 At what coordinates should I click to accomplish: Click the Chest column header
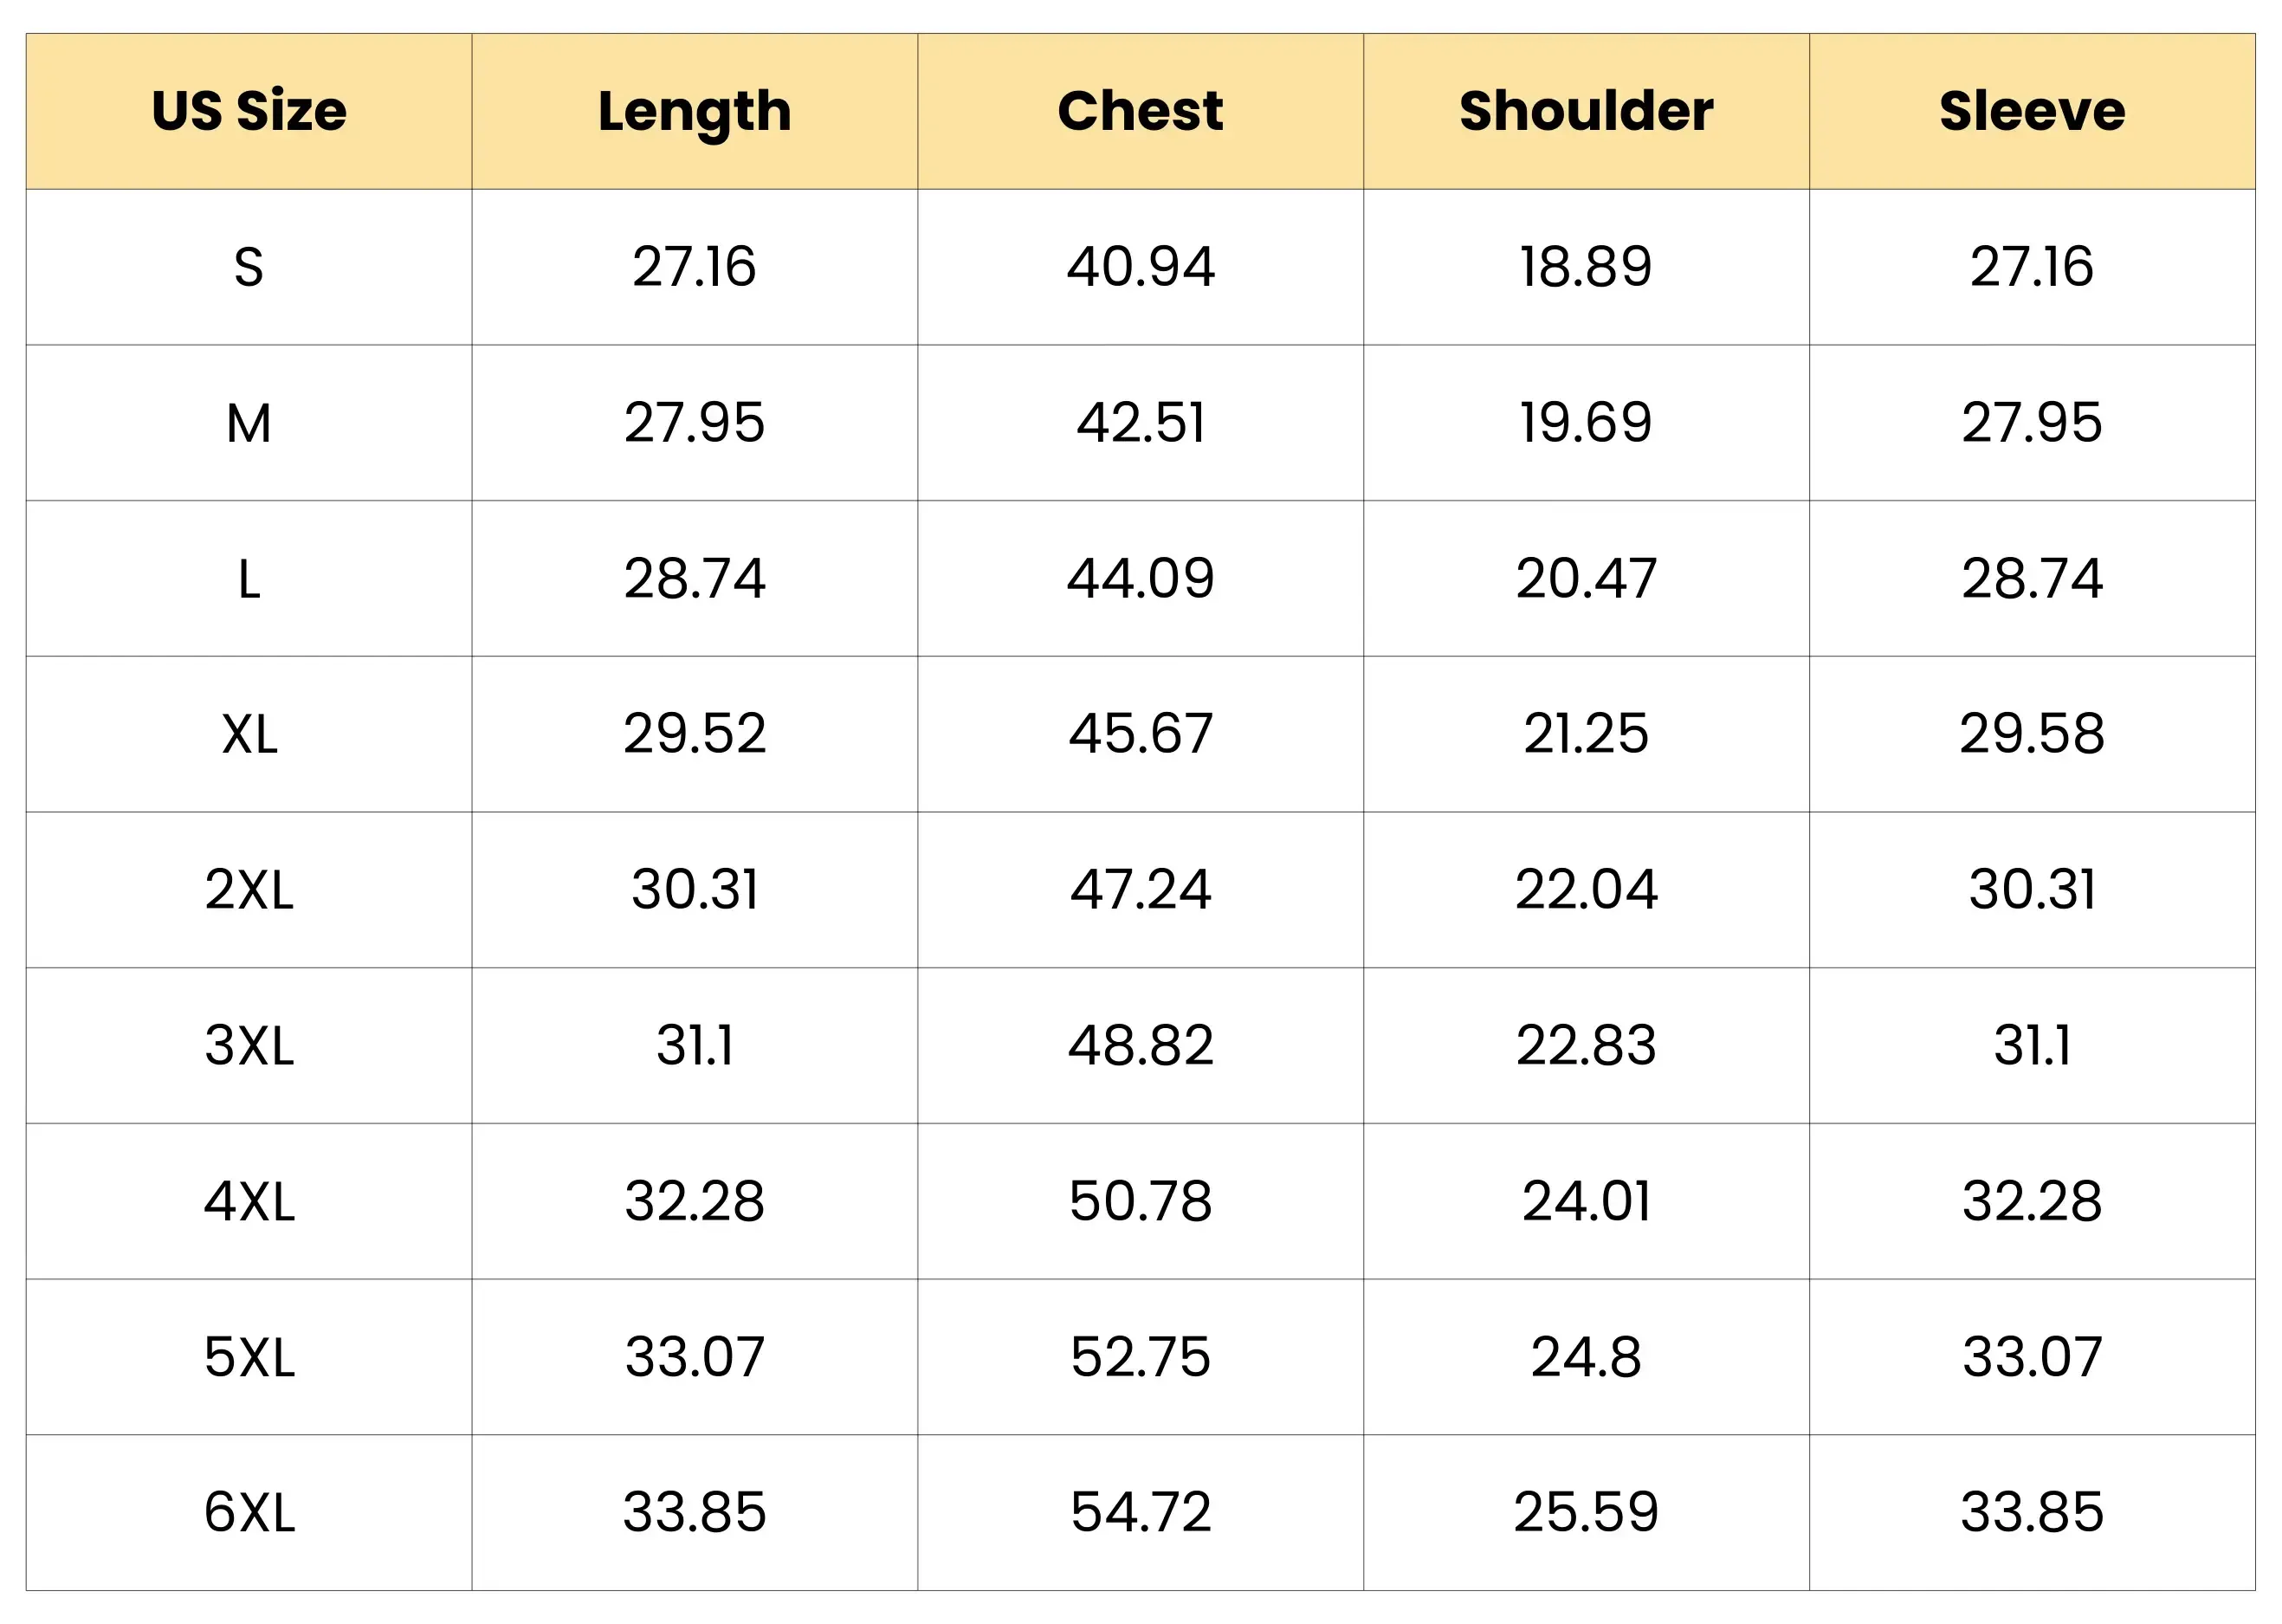(1140, 111)
